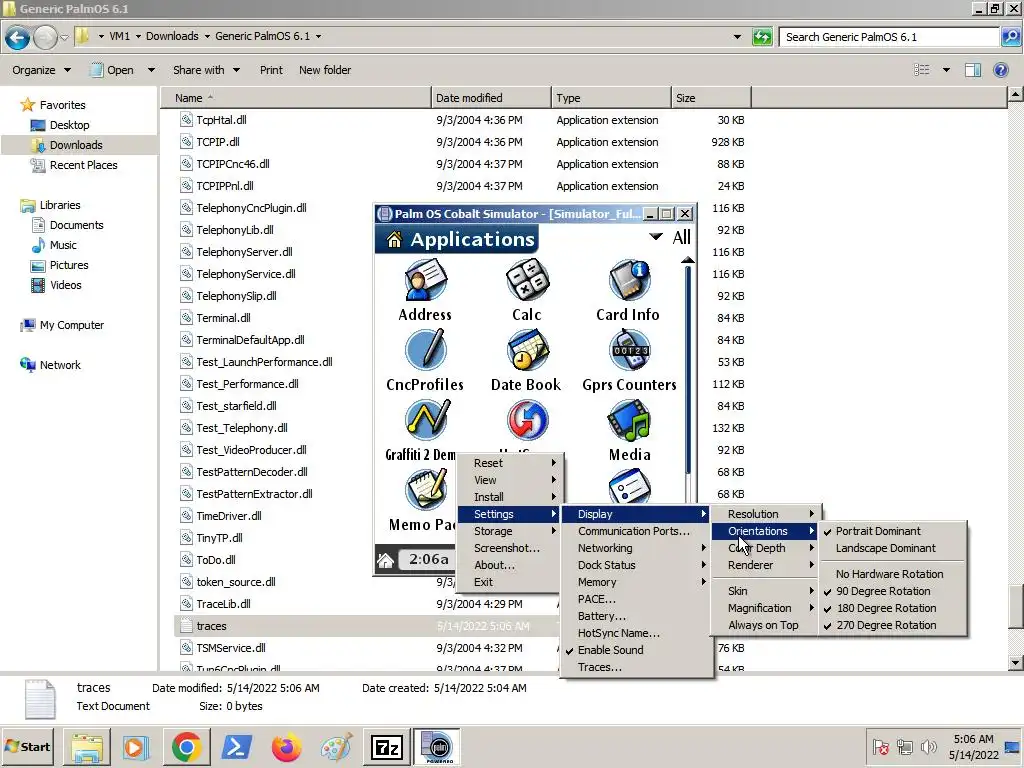Open Communication Ports... settings
Viewport: 1024px width, 768px height.
point(637,531)
